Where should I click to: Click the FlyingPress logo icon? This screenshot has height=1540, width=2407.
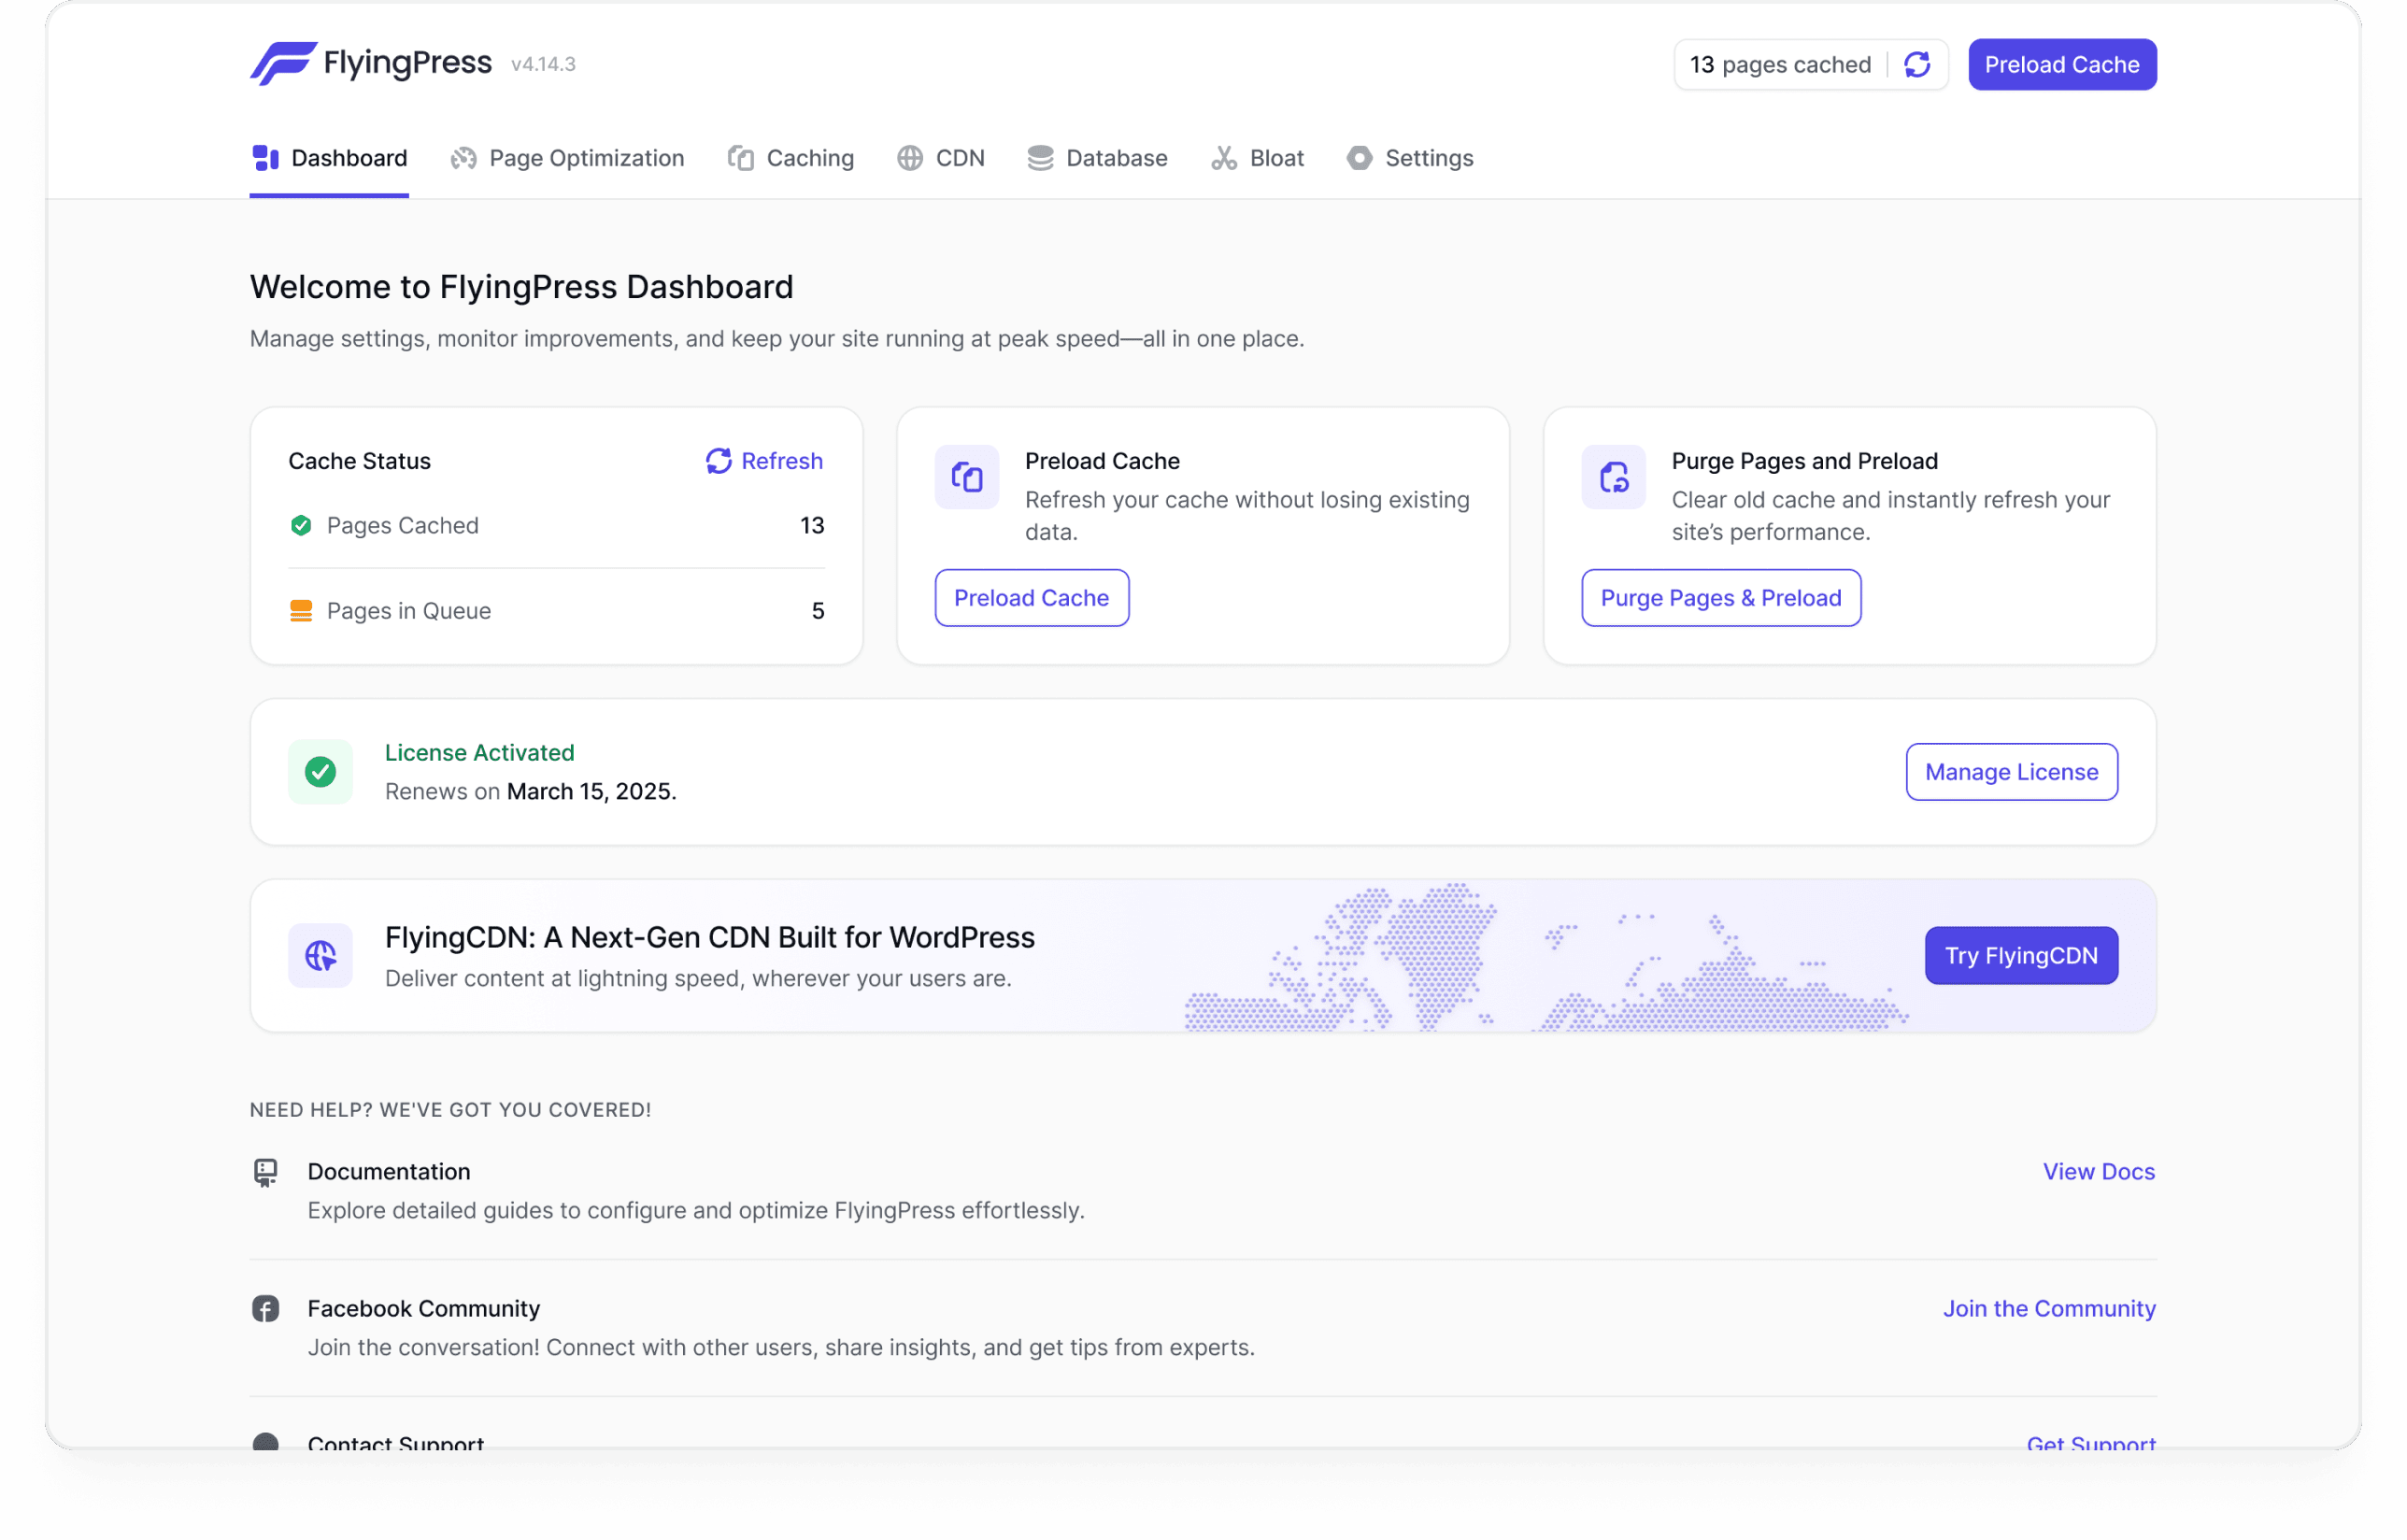tap(283, 63)
